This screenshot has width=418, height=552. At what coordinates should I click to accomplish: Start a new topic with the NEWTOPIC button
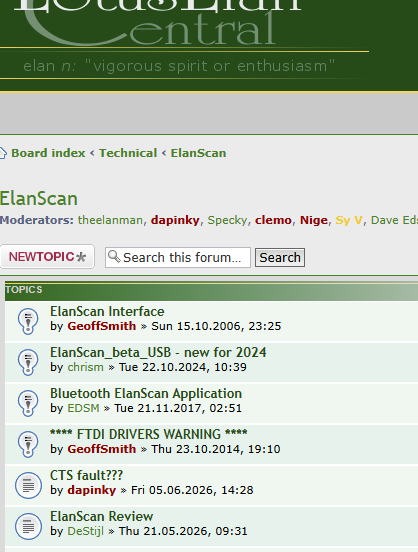(x=47, y=257)
